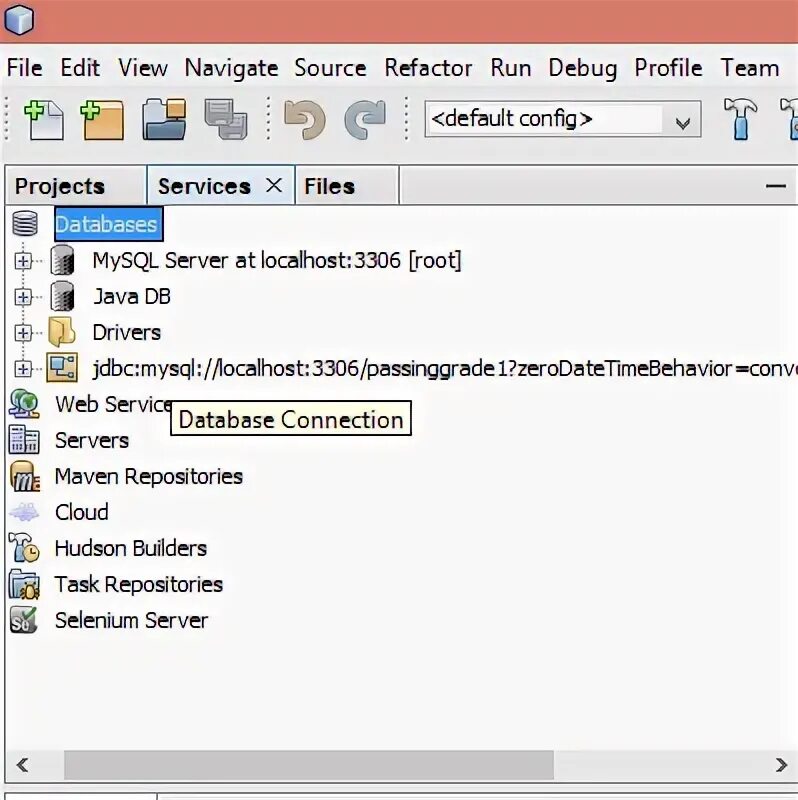Click the horizontal scrollbar thumb
This screenshot has width=798, height=800.
(309, 765)
